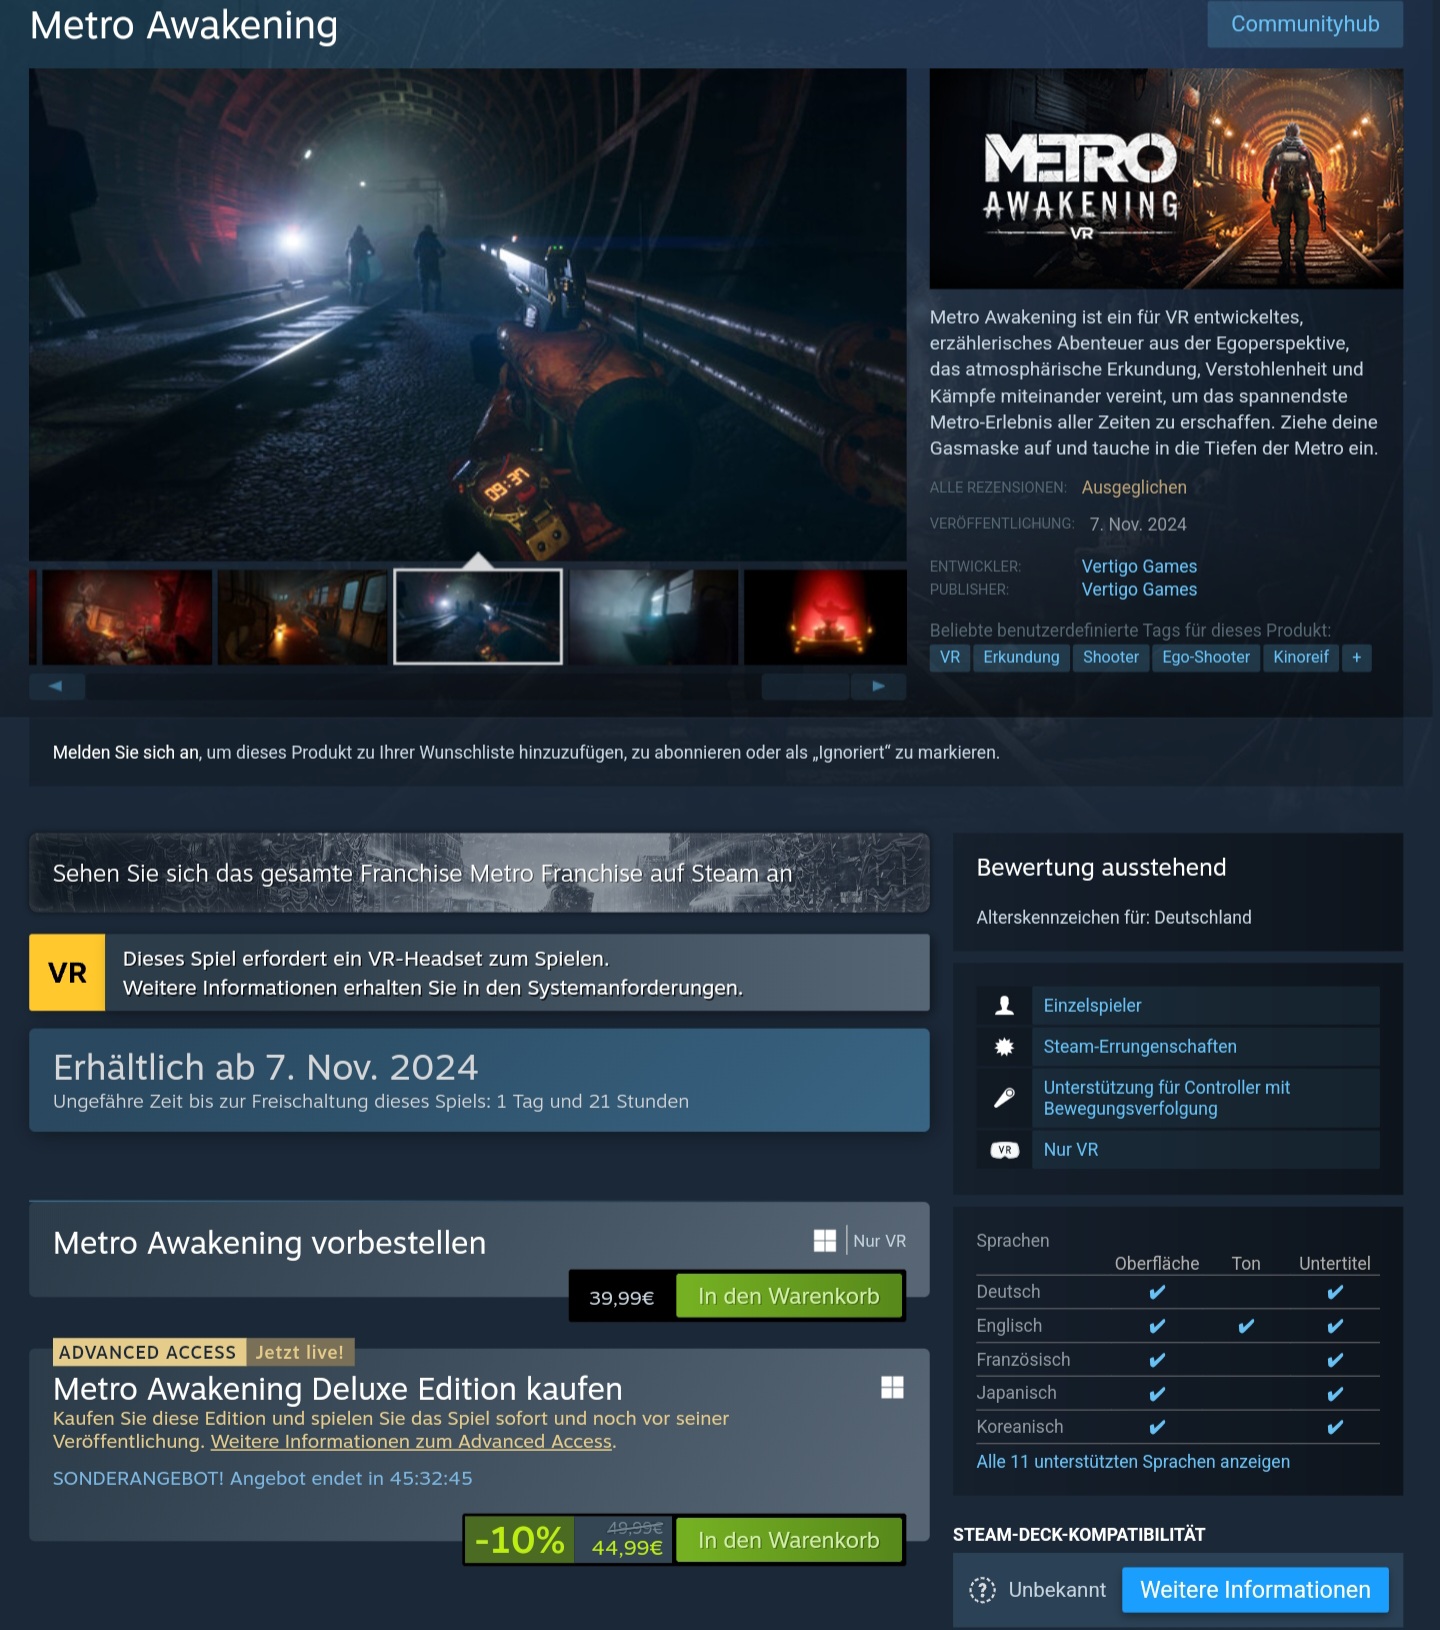The image size is (1440, 1630).
Task: Select the Ego-Shooter tag
Action: coord(1206,657)
